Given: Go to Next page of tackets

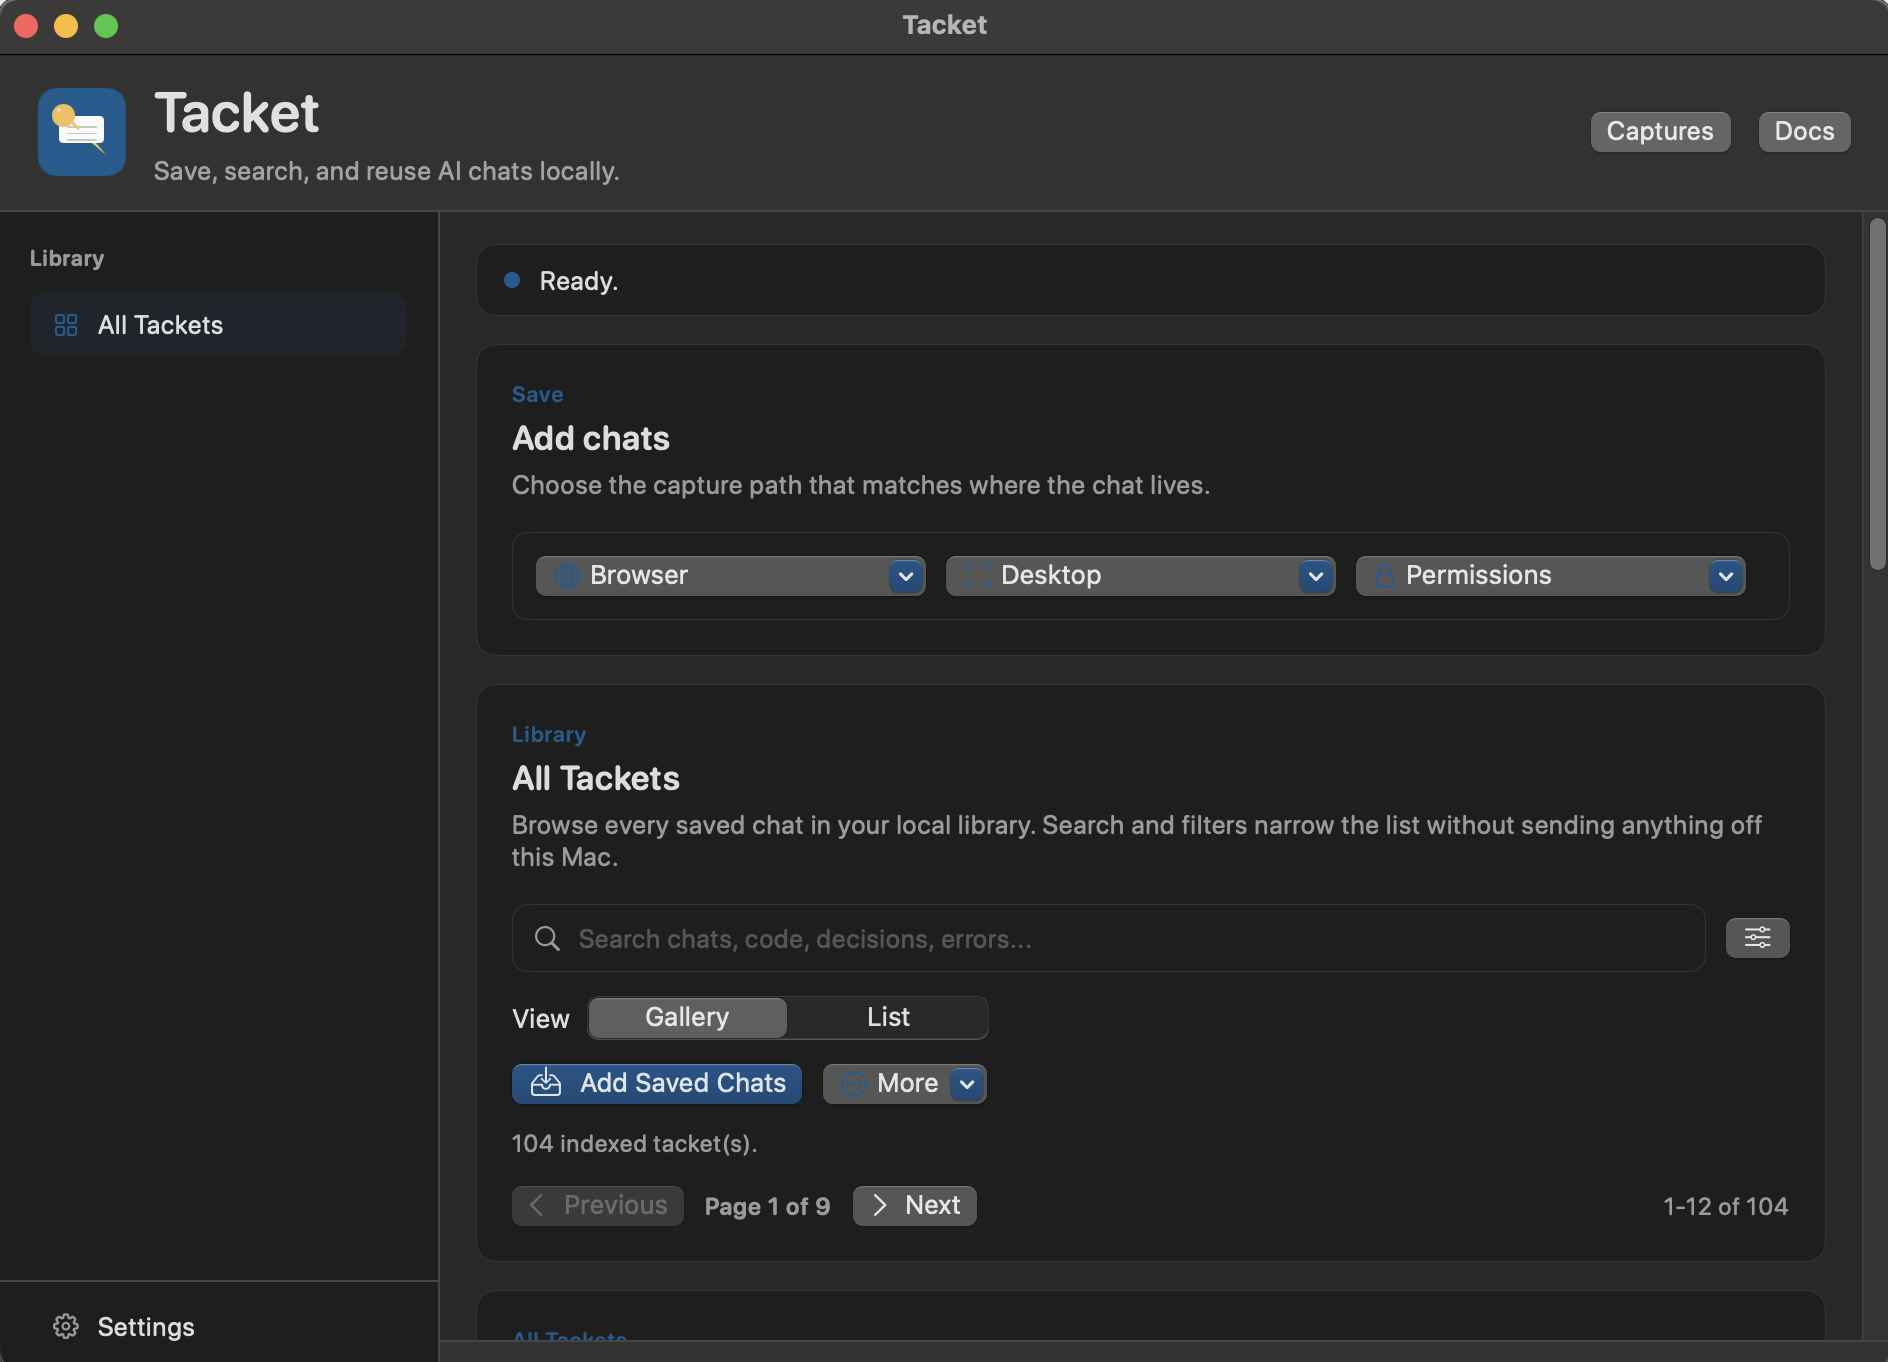Looking at the screenshot, I should pyautogui.click(x=915, y=1205).
